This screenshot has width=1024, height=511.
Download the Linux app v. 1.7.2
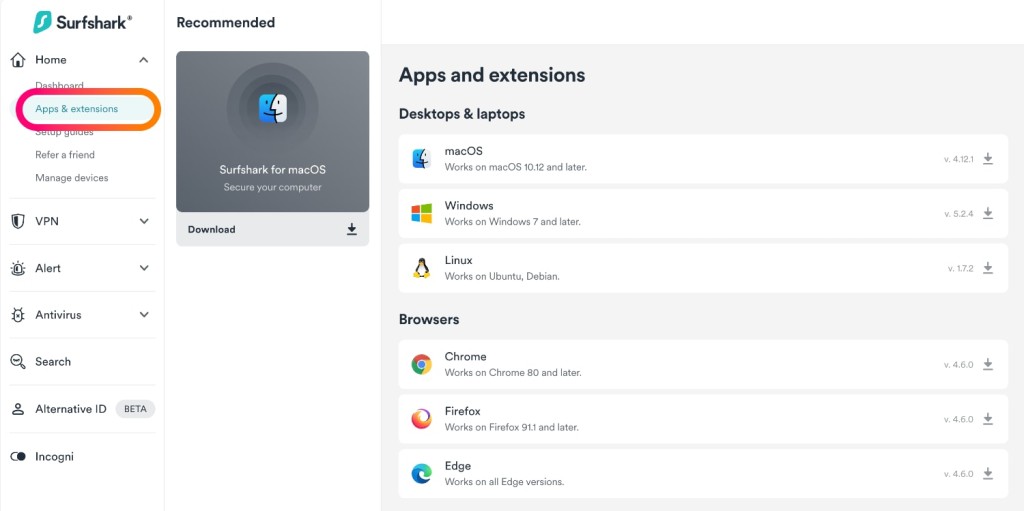point(988,268)
